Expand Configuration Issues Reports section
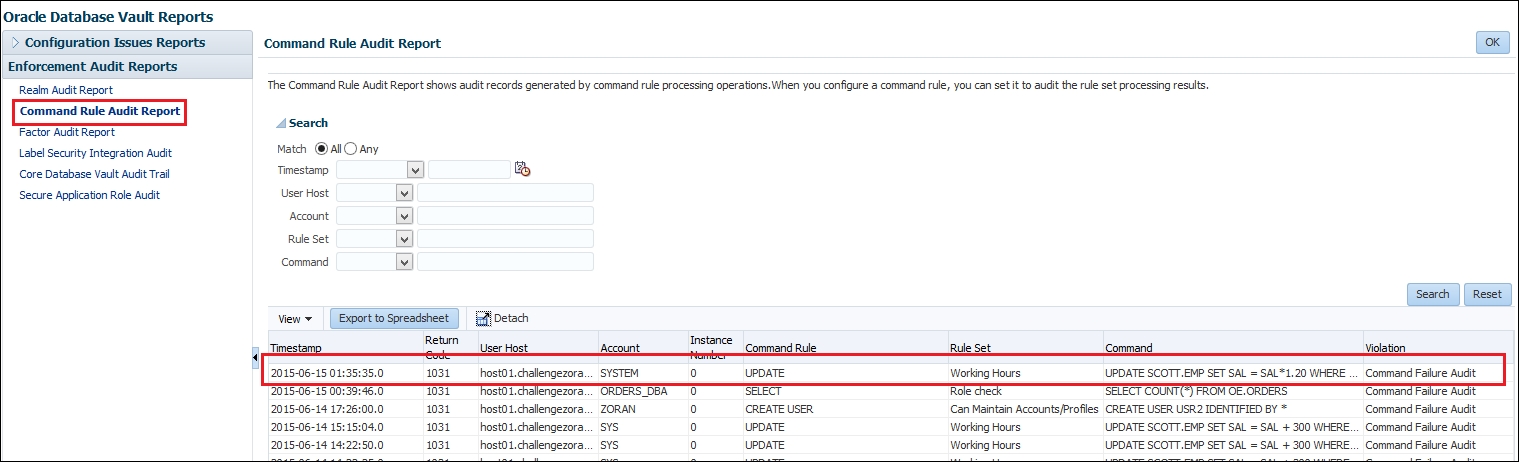This screenshot has width=1519, height=462. pos(15,43)
